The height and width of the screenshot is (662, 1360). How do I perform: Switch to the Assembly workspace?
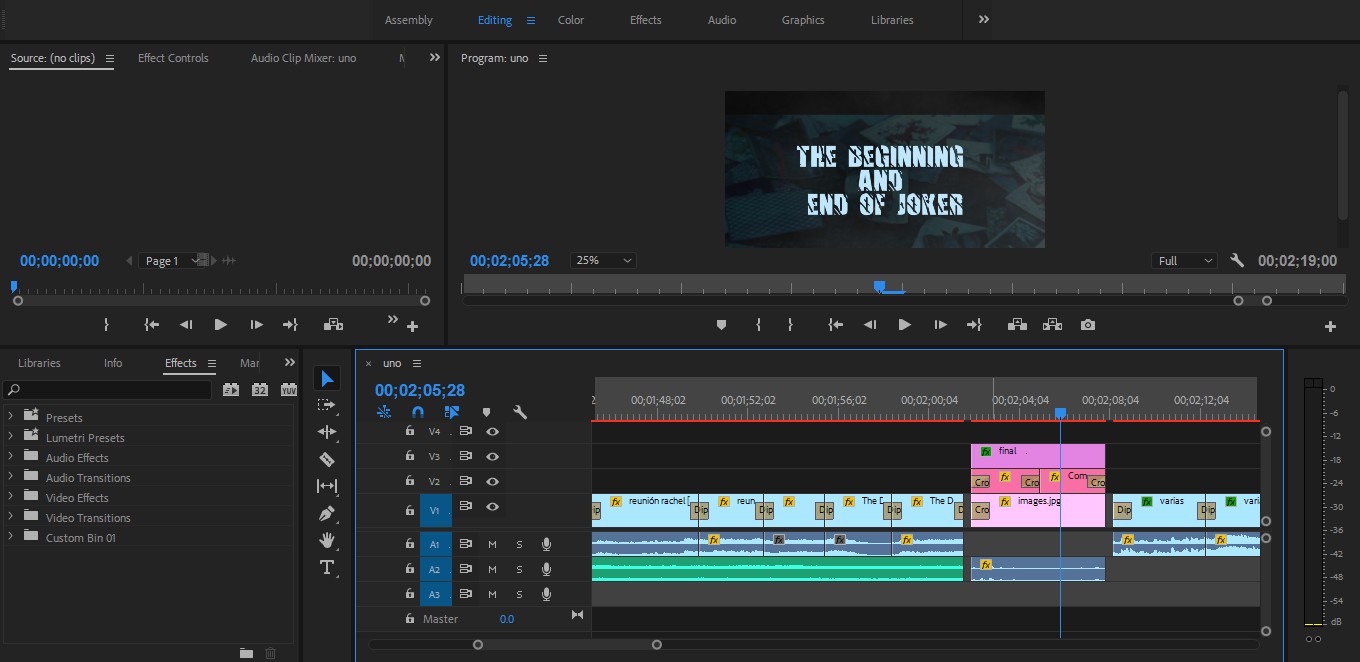[409, 20]
